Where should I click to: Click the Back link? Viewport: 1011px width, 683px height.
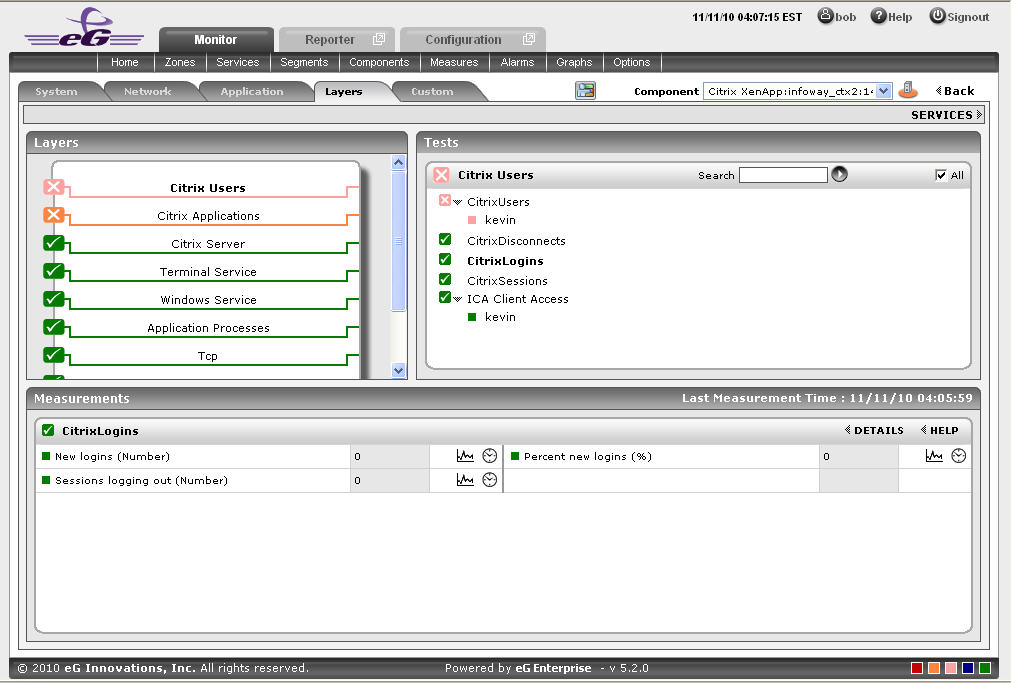(x=955, y=91)
